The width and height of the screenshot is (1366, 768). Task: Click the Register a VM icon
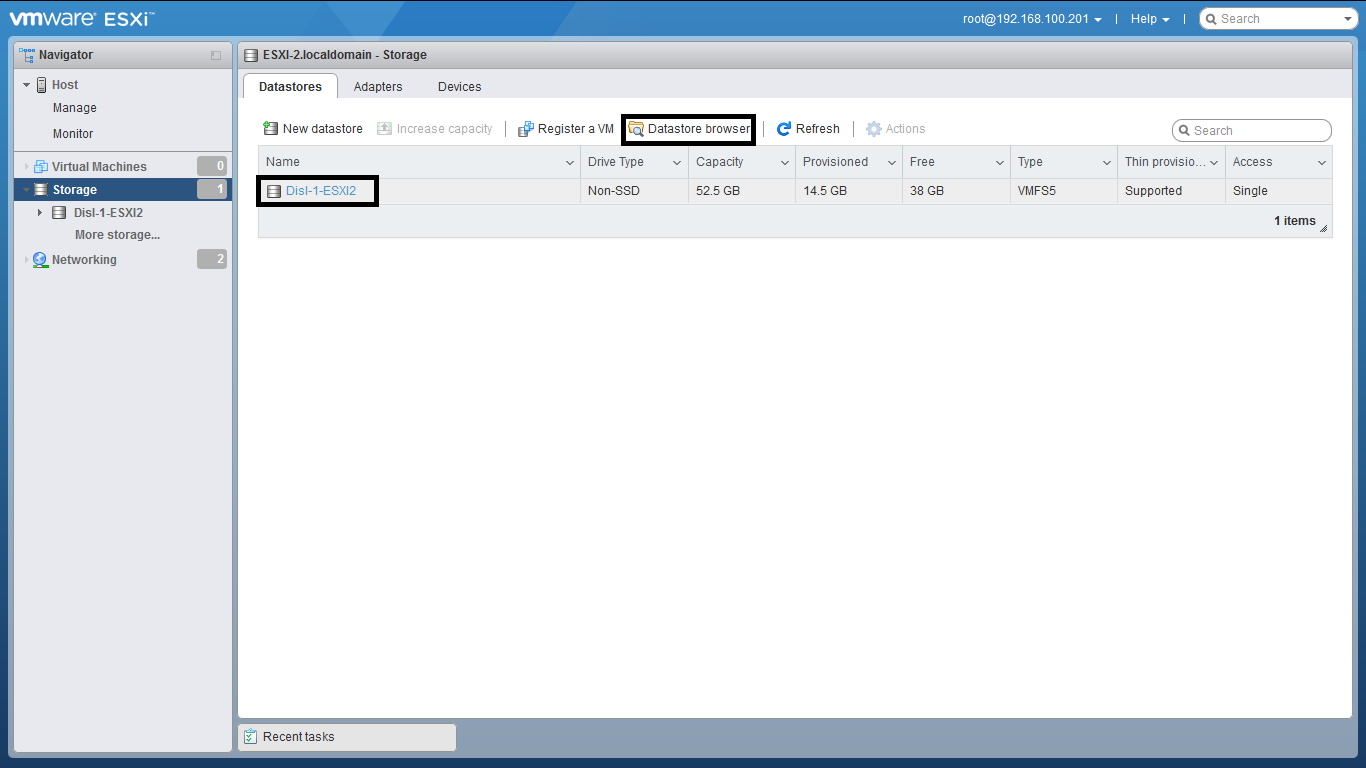point(525,129)
